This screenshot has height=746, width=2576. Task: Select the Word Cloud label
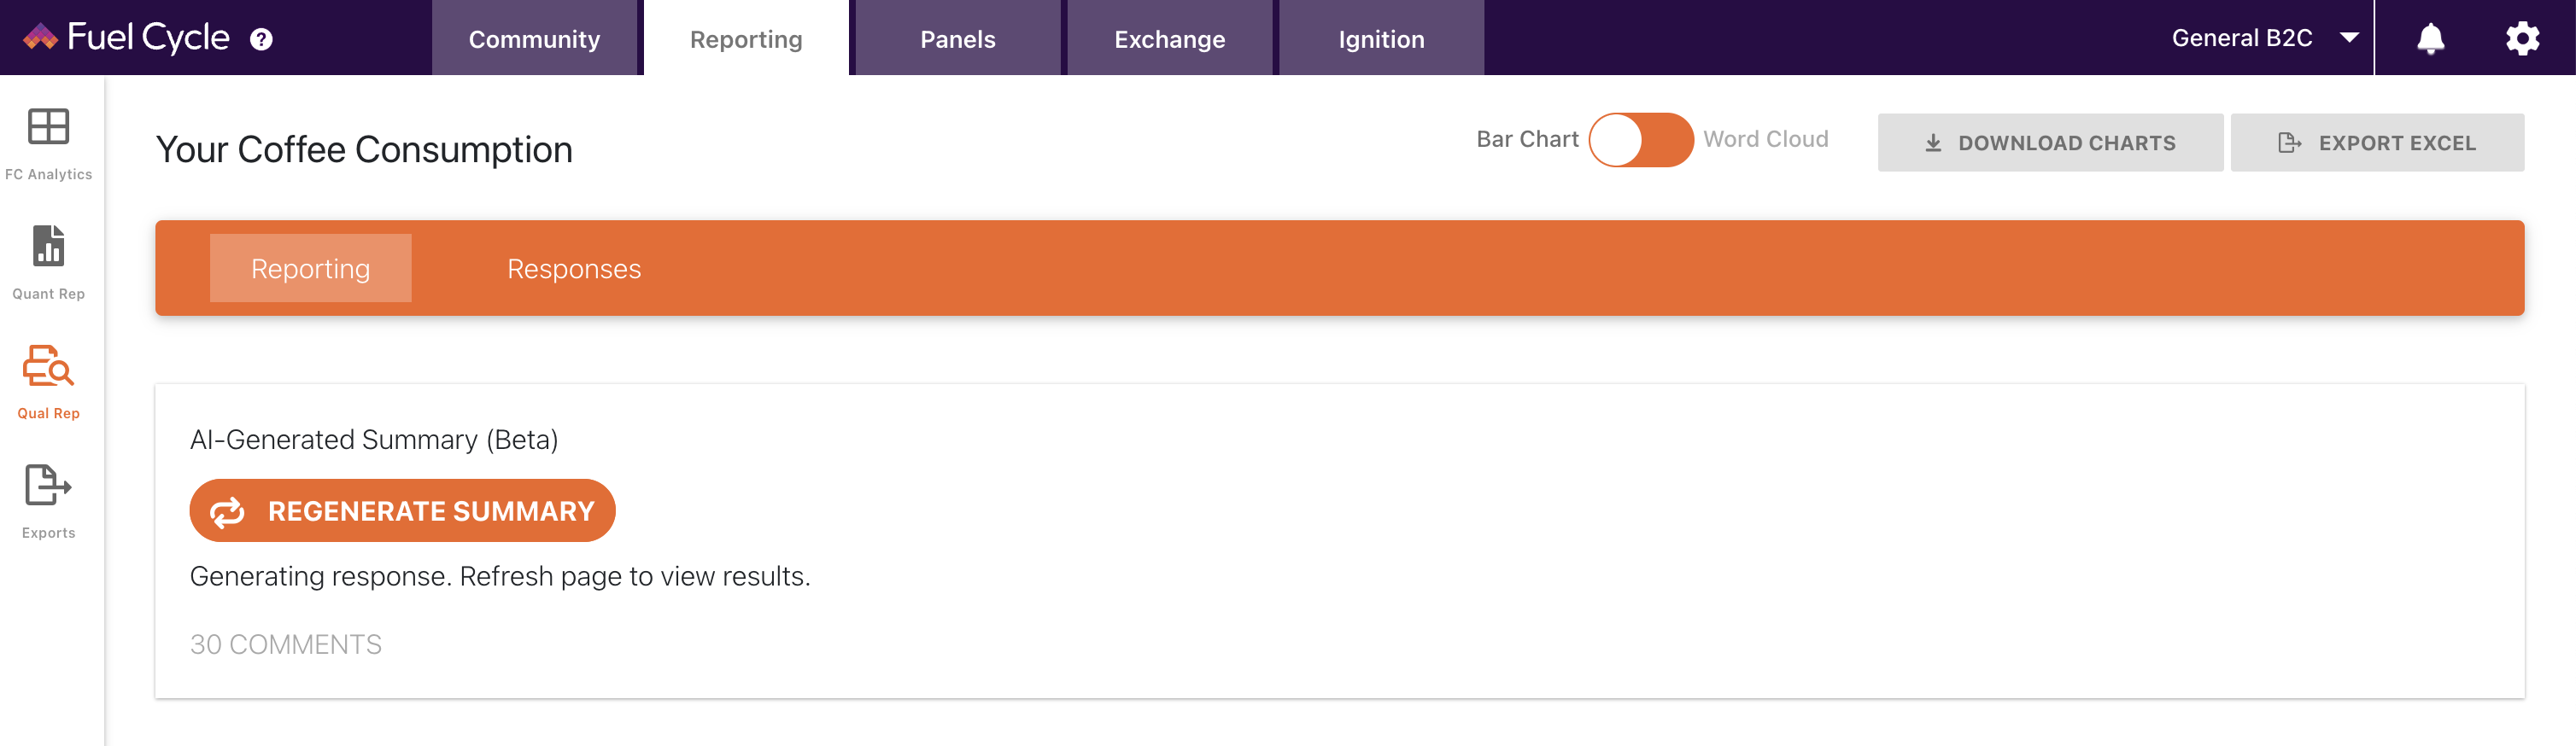coord(1765,139)
